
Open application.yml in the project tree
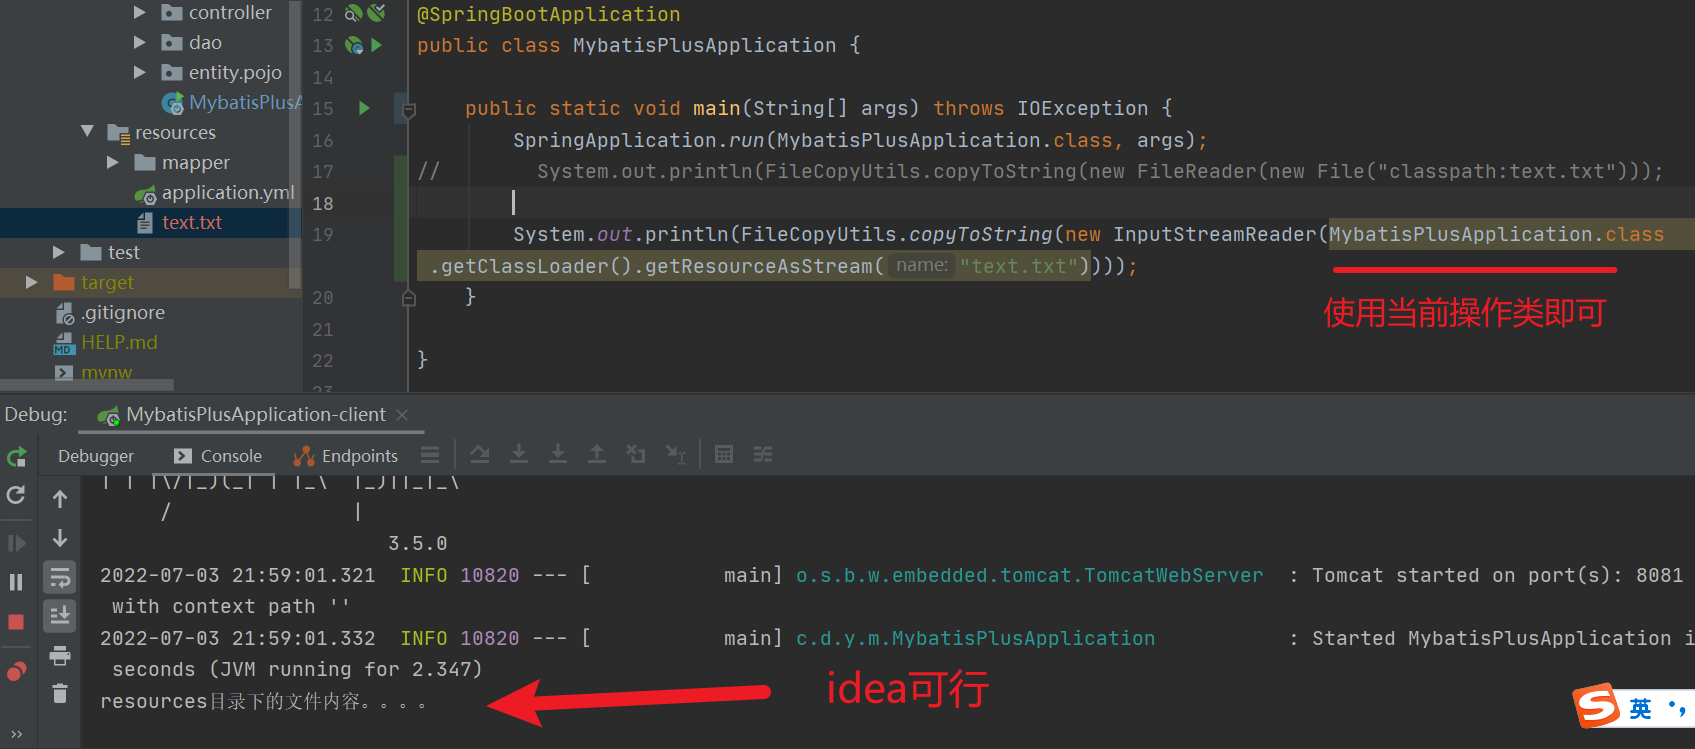point(215,193)
